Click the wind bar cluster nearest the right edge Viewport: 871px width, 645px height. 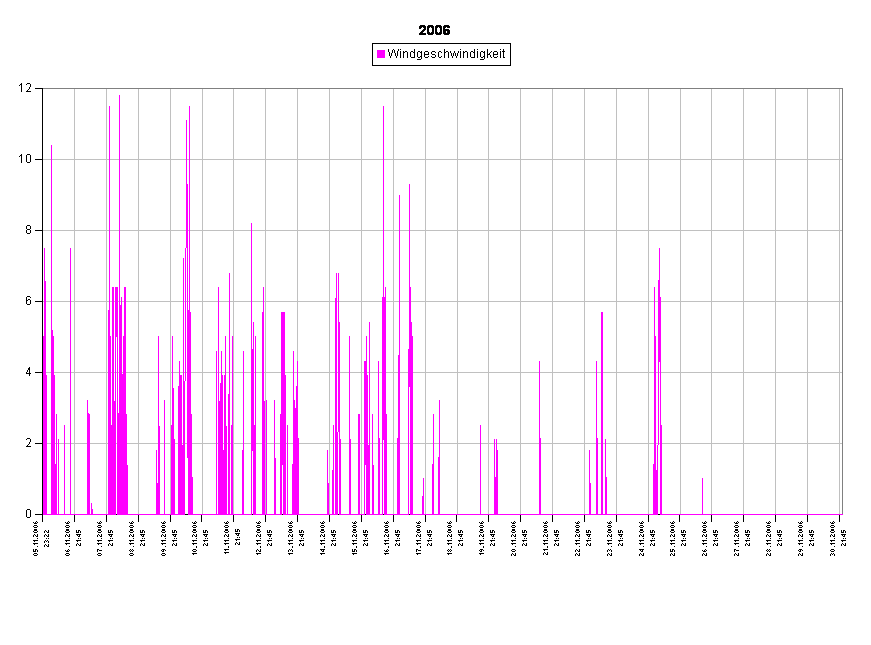click(x=657, y=400)
